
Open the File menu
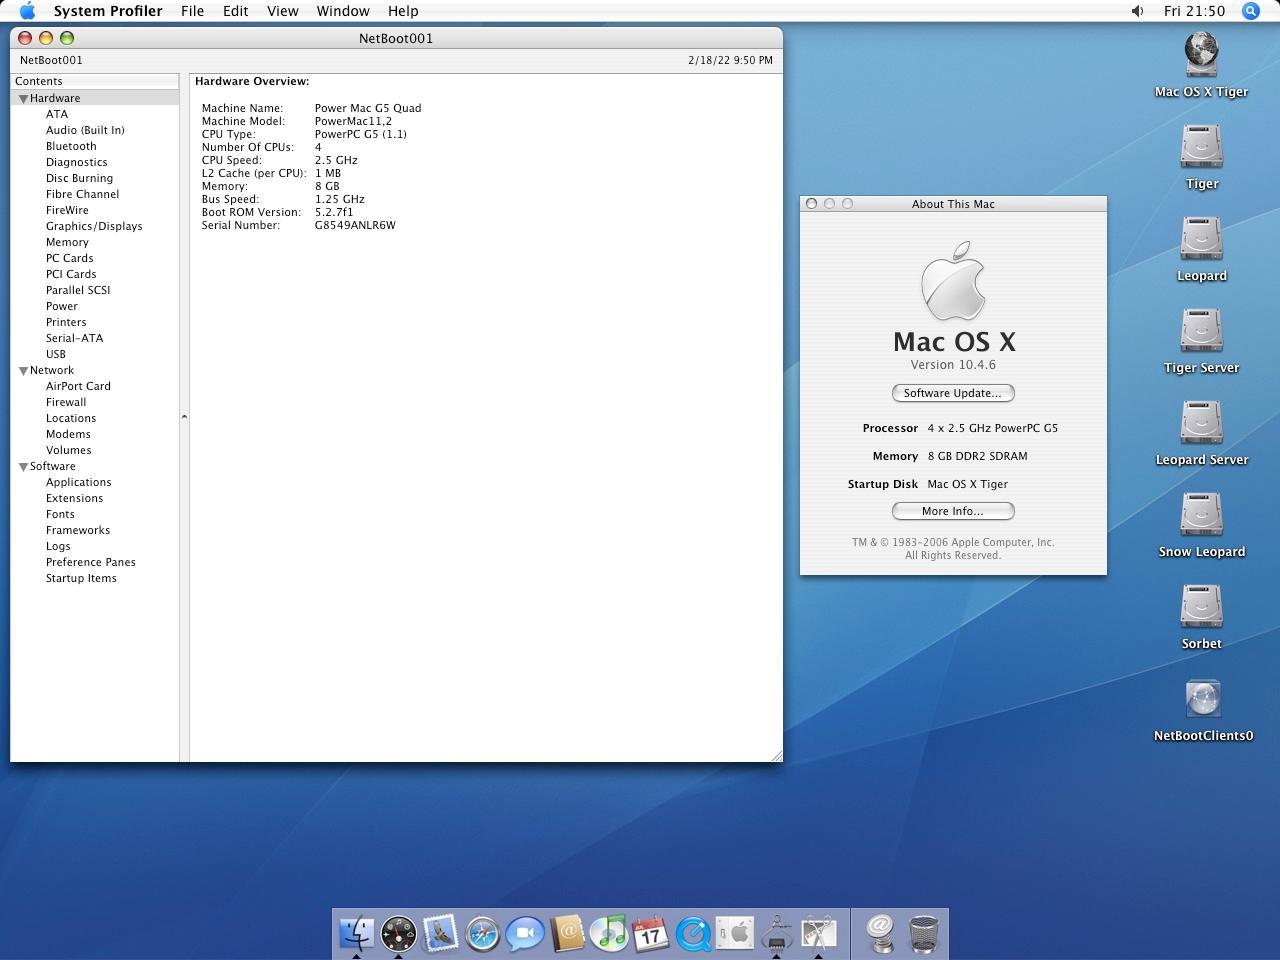pyautogui.click(x=192, y=11)
